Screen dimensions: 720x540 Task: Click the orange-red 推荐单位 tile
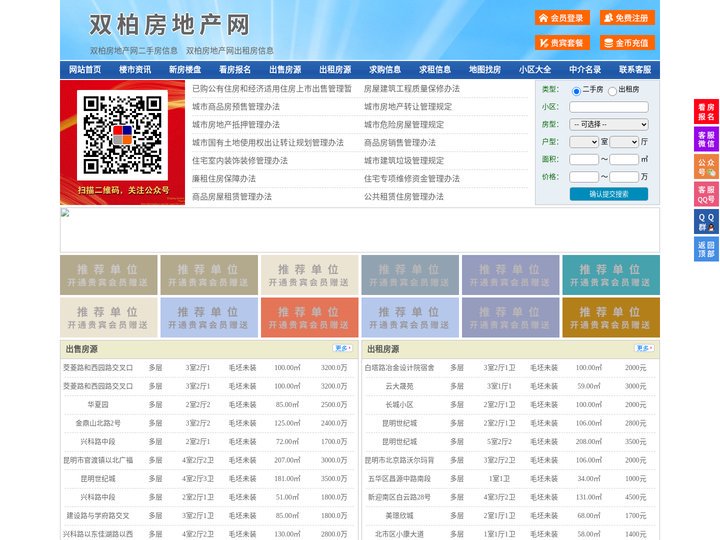pyautogui.click(x=309, y=317)
